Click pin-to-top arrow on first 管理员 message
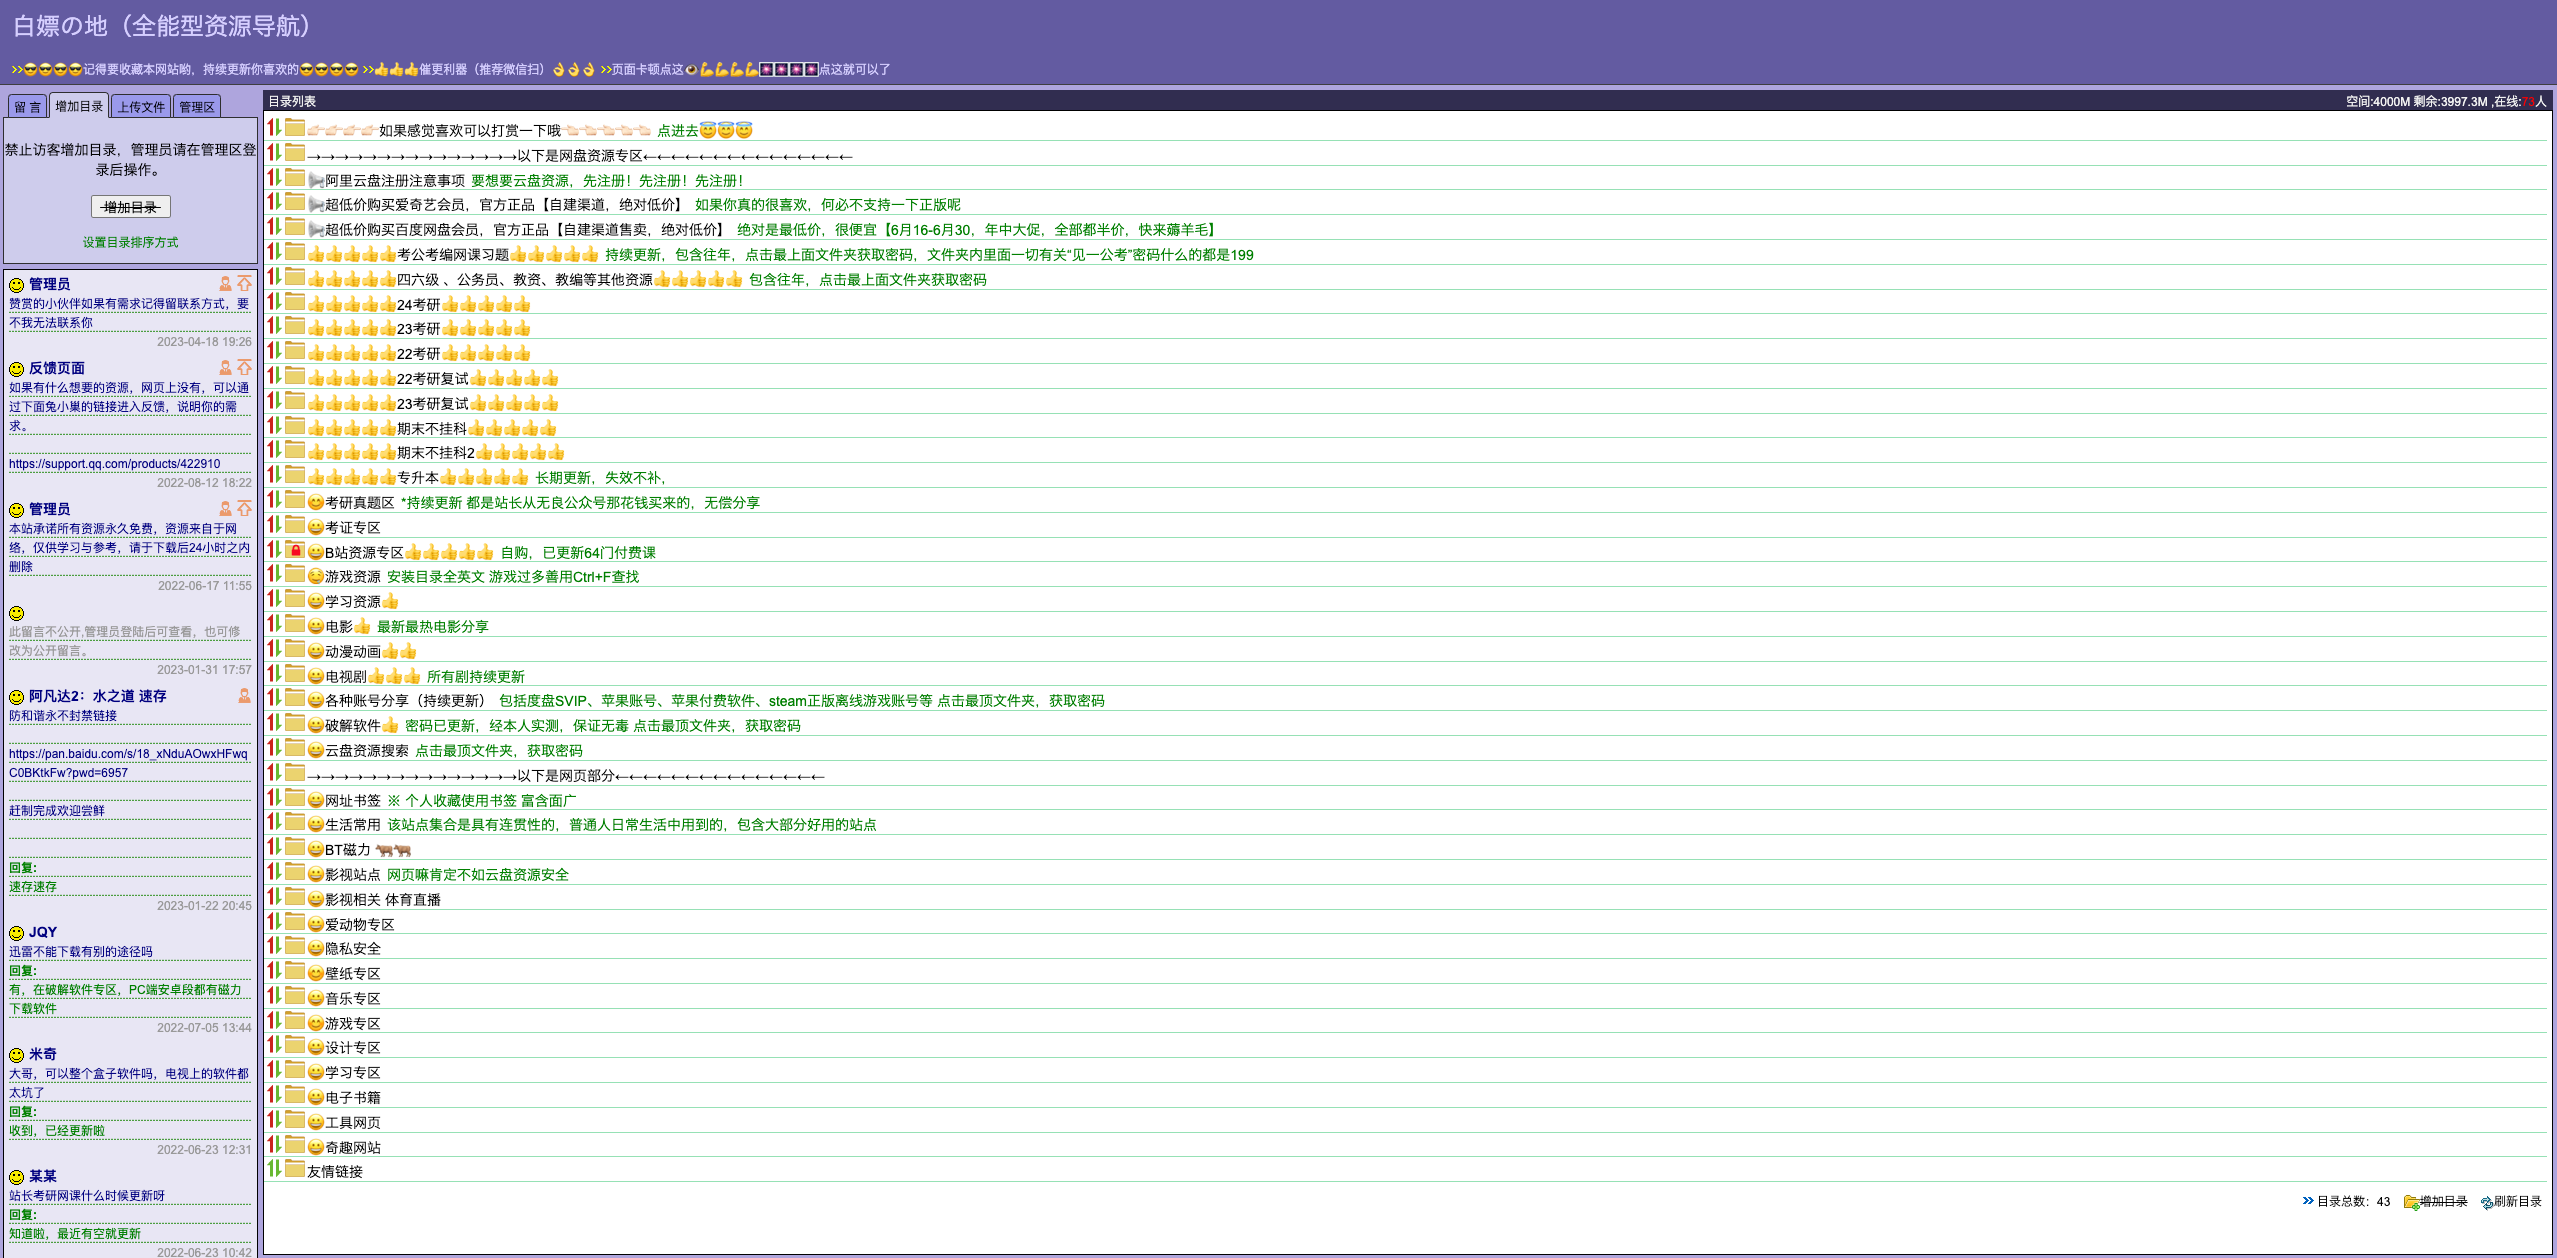Screen dimensions: 2557x1258 pyautogui.click(x=244, y=284)
